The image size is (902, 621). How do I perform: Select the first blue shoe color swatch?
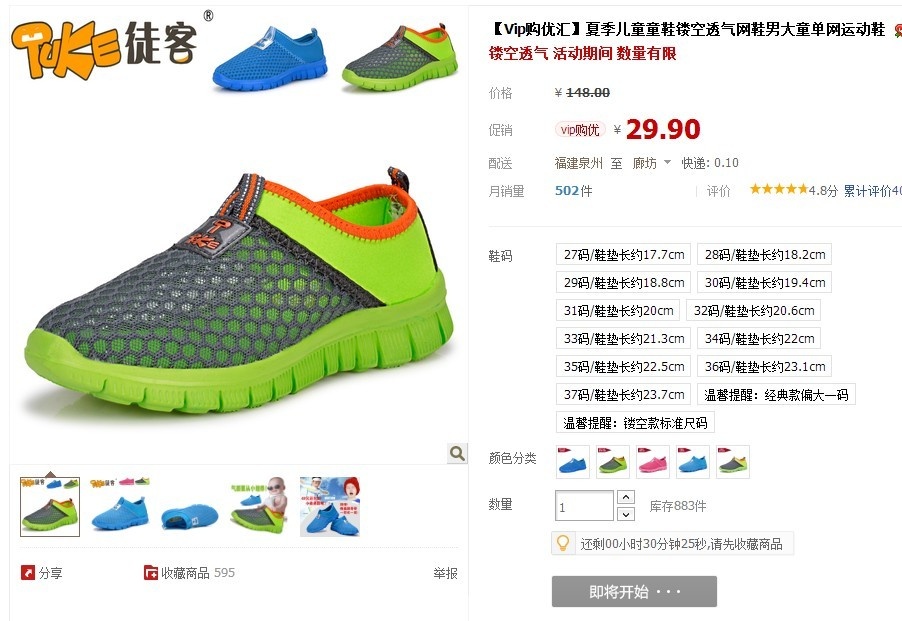click(573, 462)
